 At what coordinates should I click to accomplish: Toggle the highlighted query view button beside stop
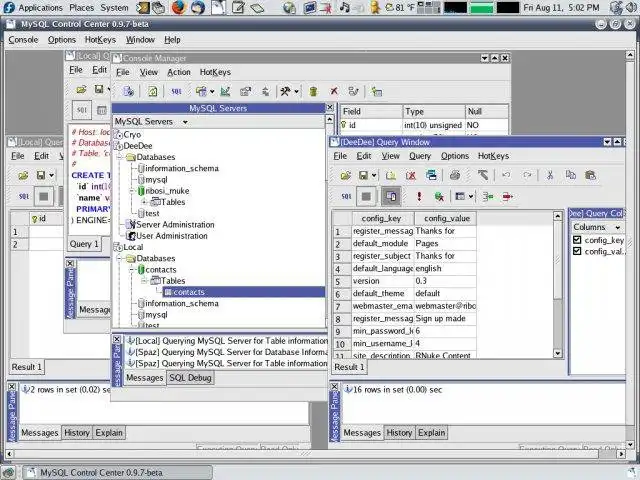click(390, 197)
